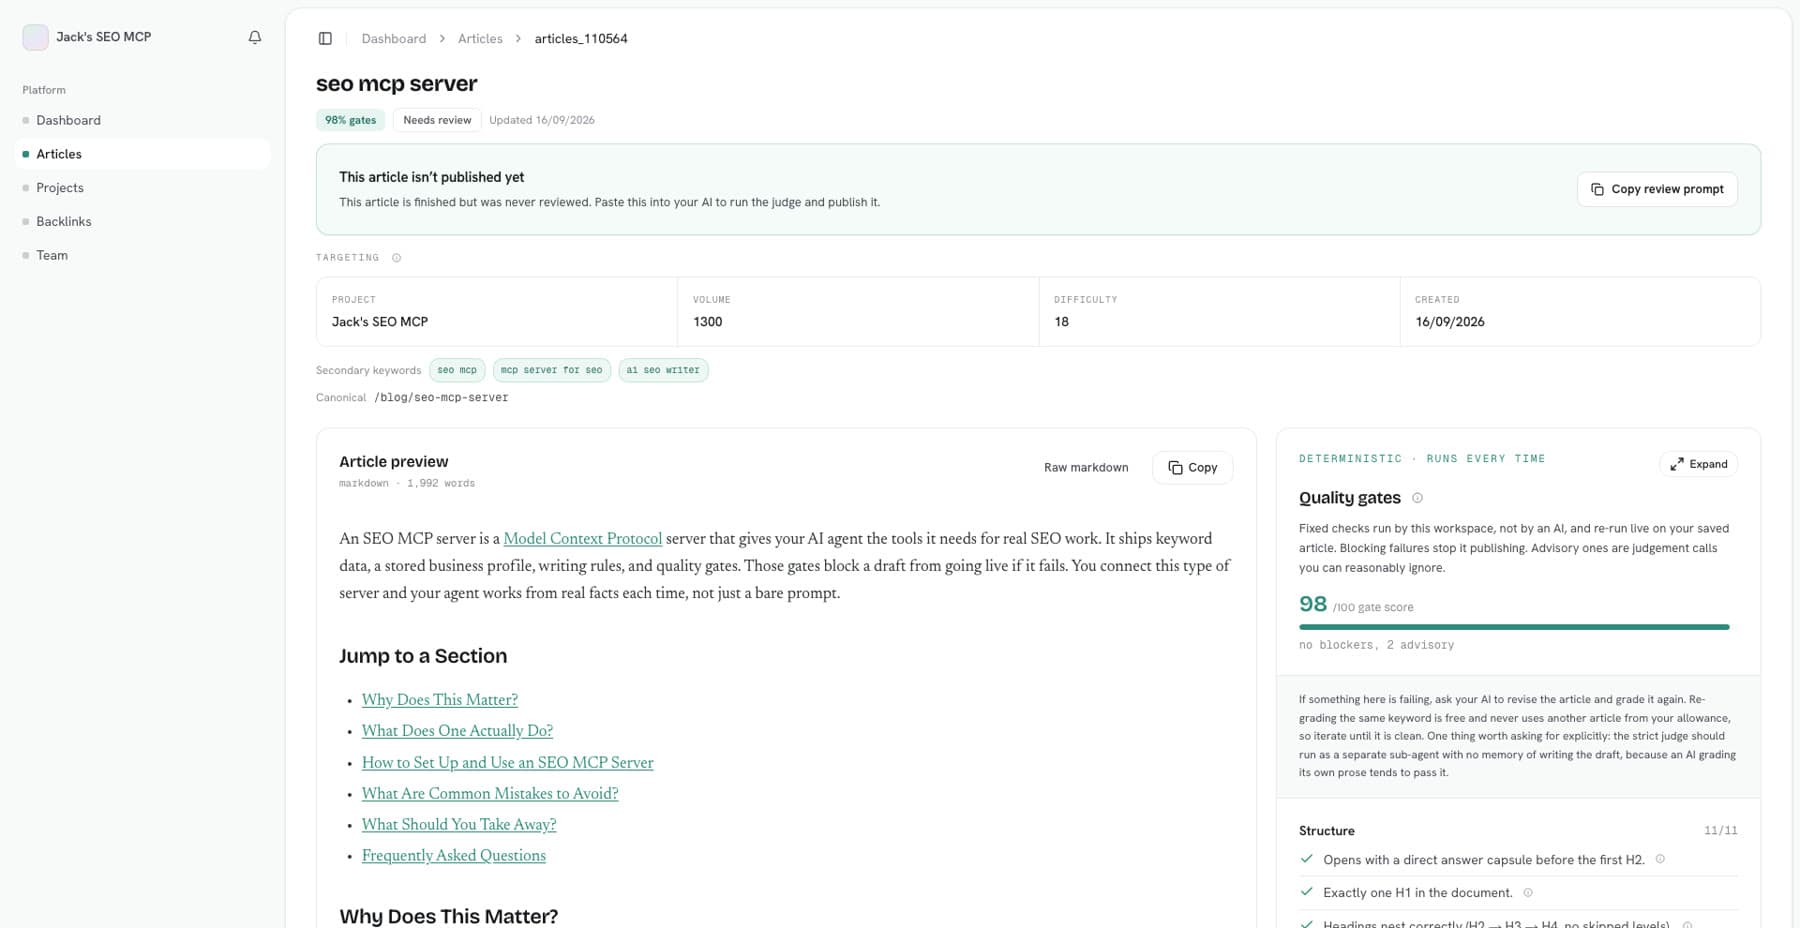Click the 'ai seo writer' keyword tag
The image size is (1800, 928).
[663, 370]
